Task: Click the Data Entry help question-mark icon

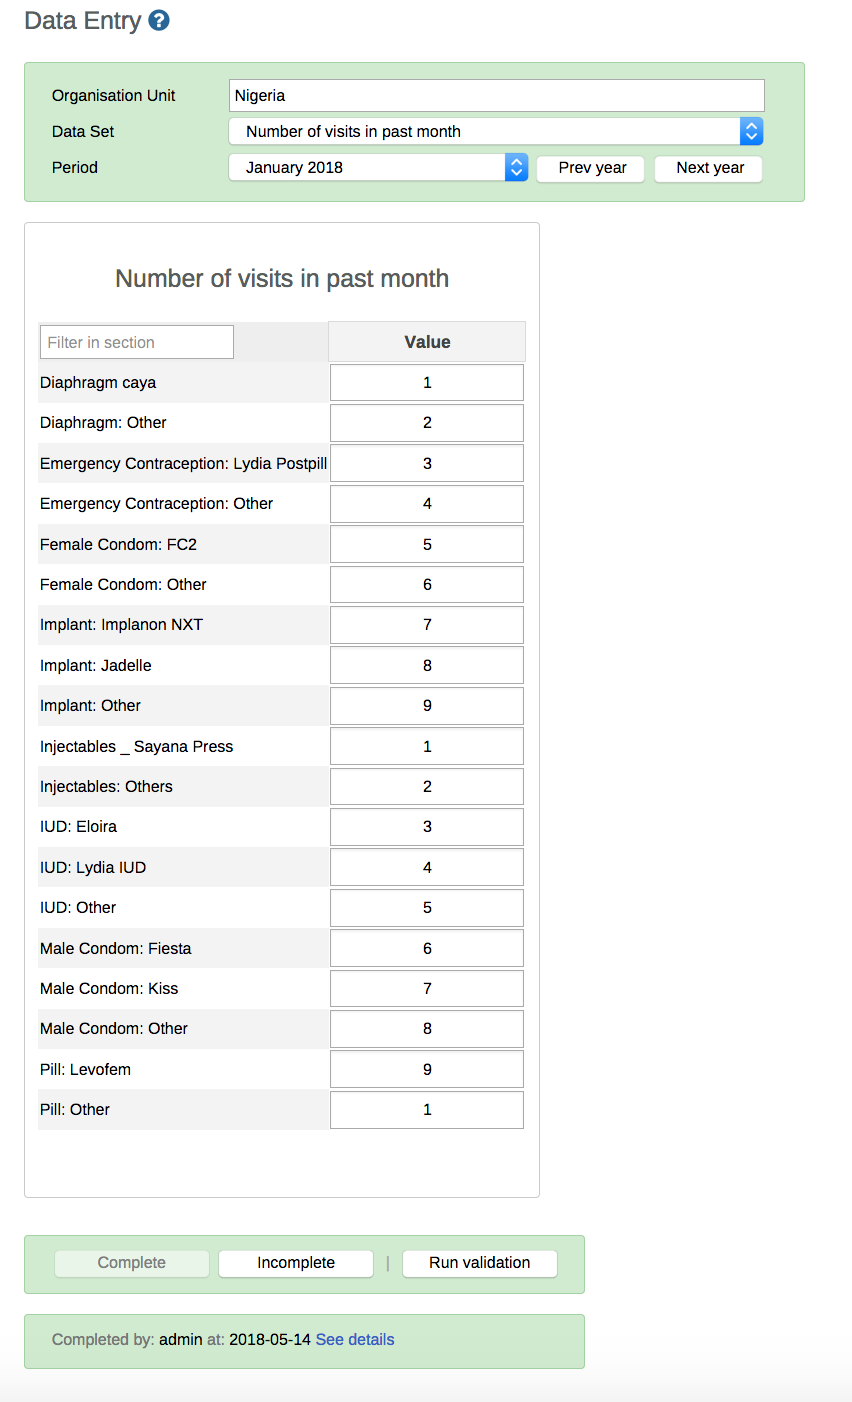Action: point(159,21)
